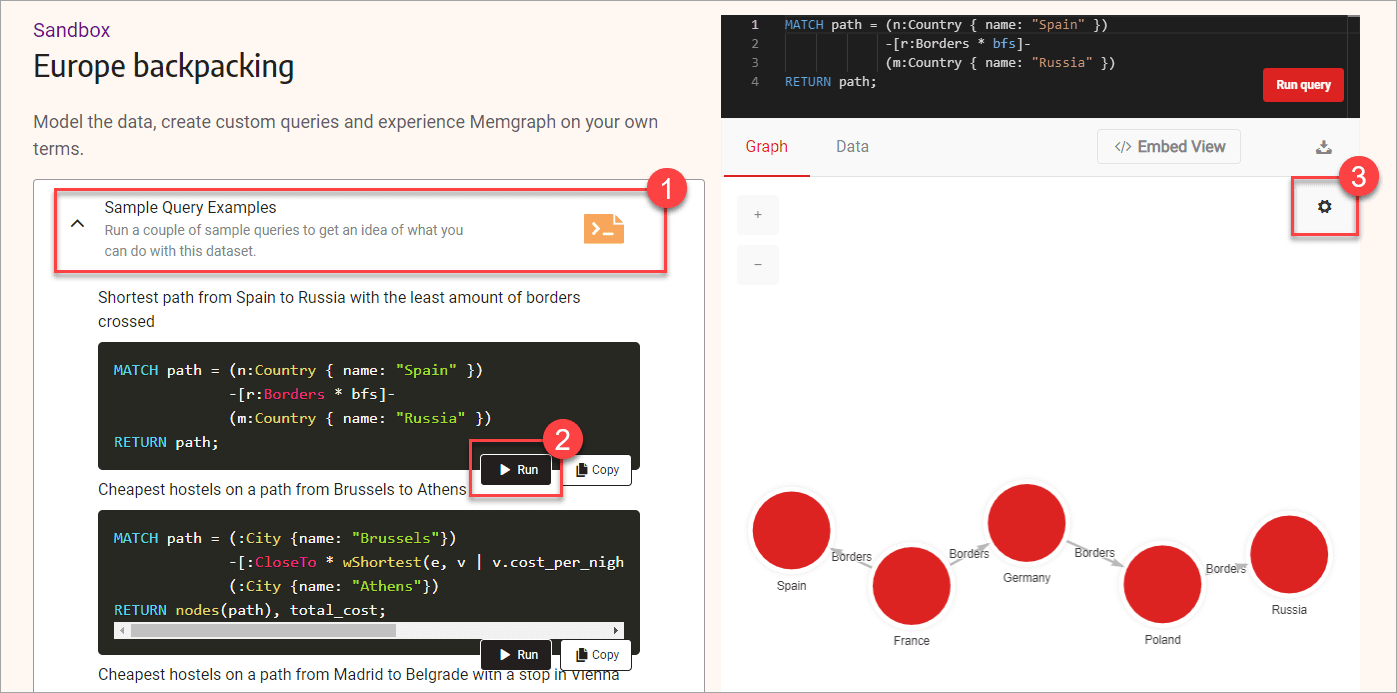The width and height of the screenshot is (1397, 693).
Task: Zoom out with the minus button
Action: pyautogui.click(x=758, y=265)
